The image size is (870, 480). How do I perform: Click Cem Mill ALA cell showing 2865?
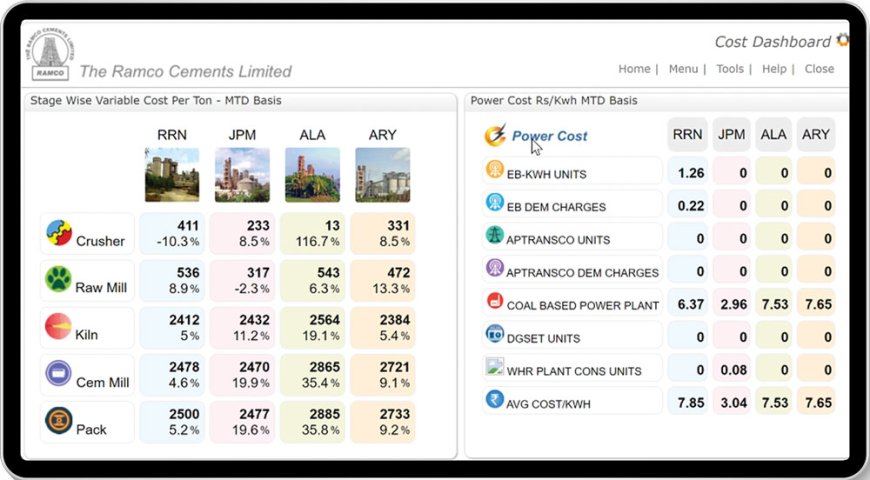point(312,375)
